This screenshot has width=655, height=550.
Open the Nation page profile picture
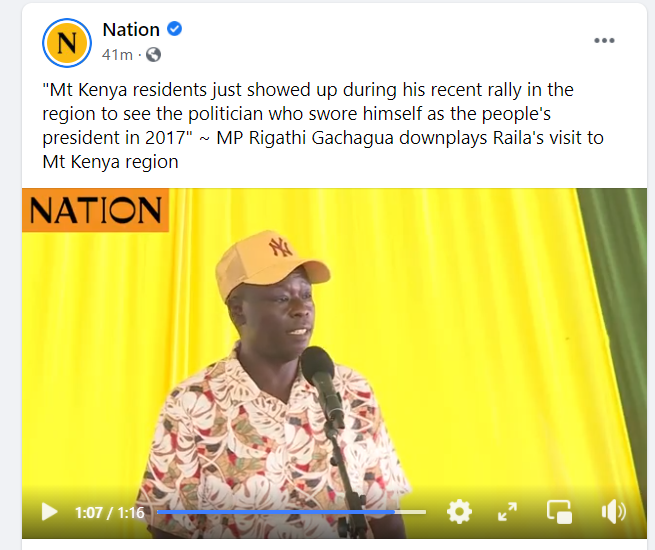[x=67, y=43]
